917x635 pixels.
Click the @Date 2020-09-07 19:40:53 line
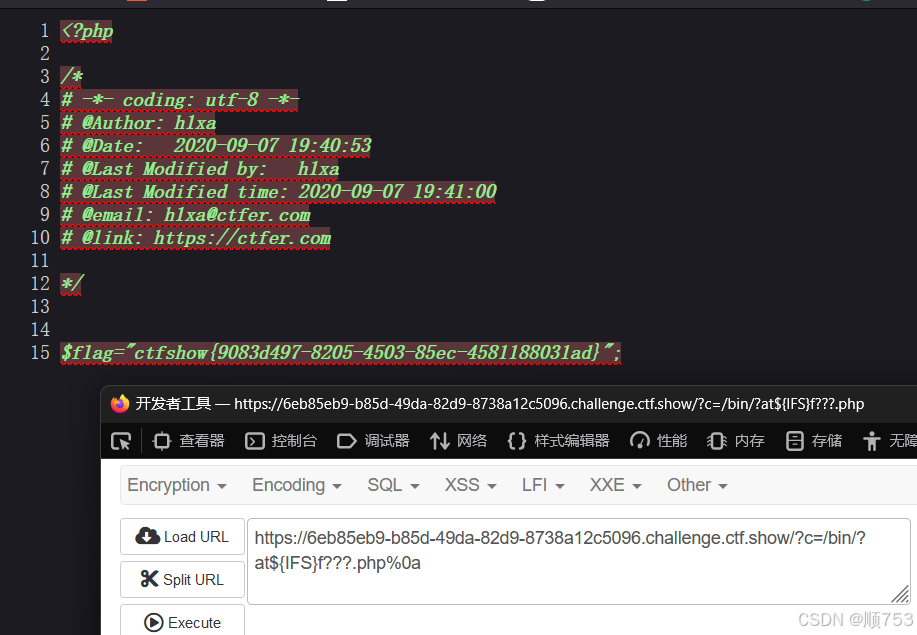click(x=216, y=146)
